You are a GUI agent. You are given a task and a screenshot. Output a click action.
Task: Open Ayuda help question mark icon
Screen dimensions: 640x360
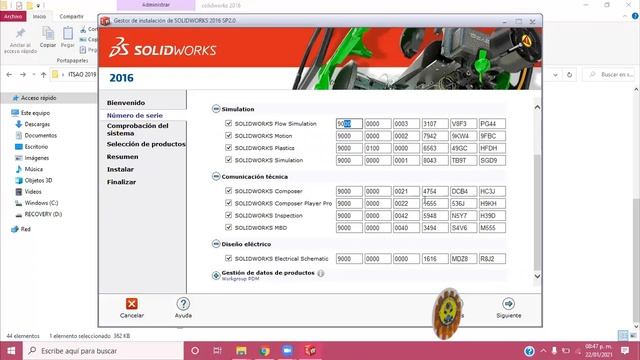click(x=183, y=304)
